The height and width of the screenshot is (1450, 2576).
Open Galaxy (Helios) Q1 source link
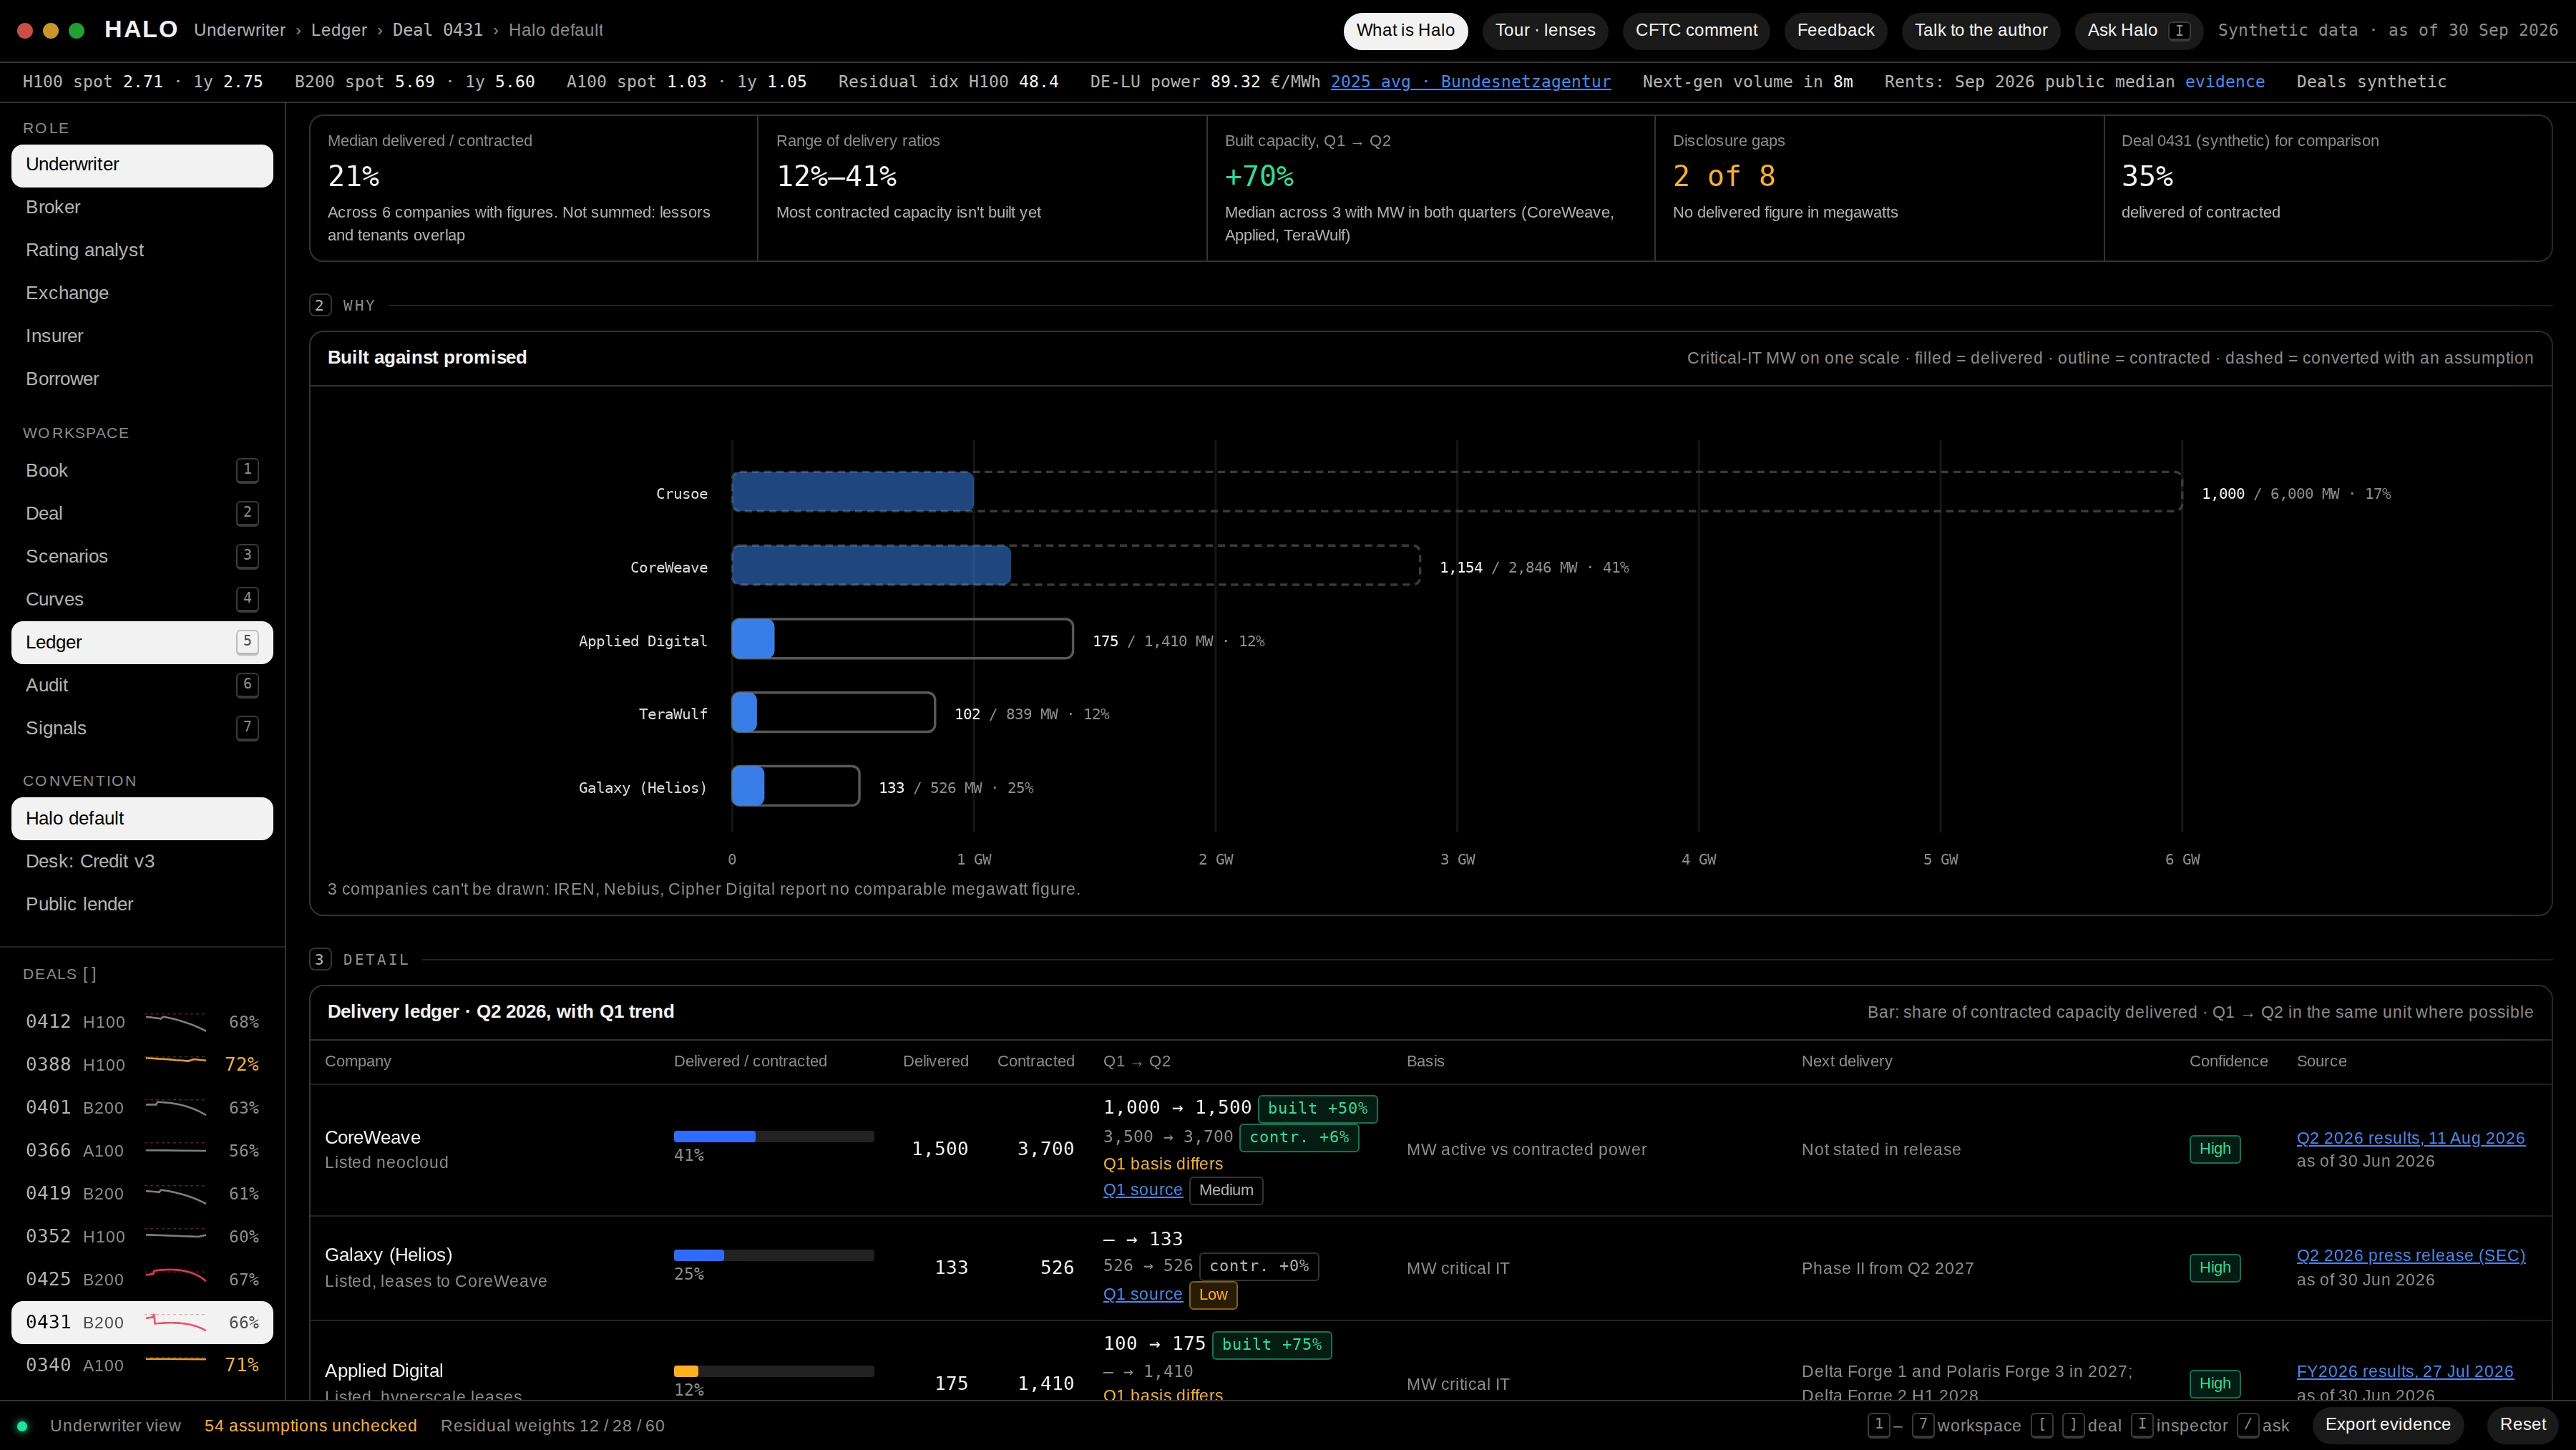1142,1294
